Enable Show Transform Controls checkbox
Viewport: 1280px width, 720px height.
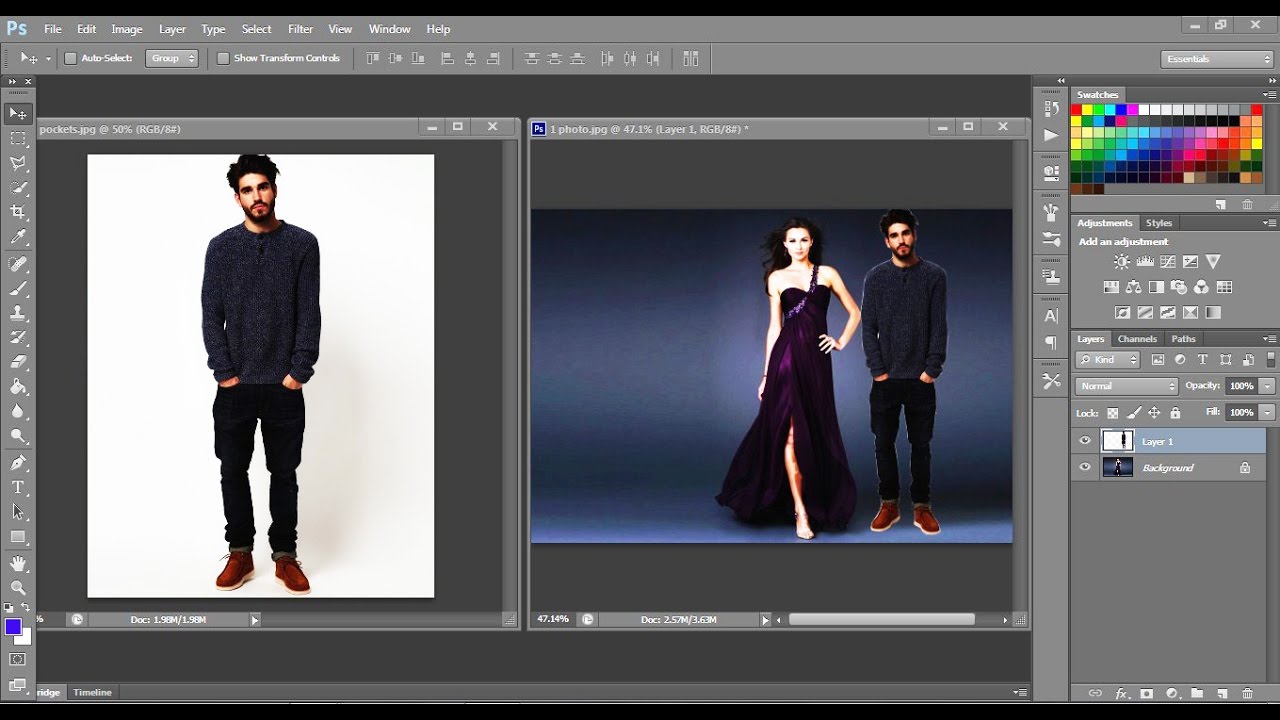coord(223,59)
